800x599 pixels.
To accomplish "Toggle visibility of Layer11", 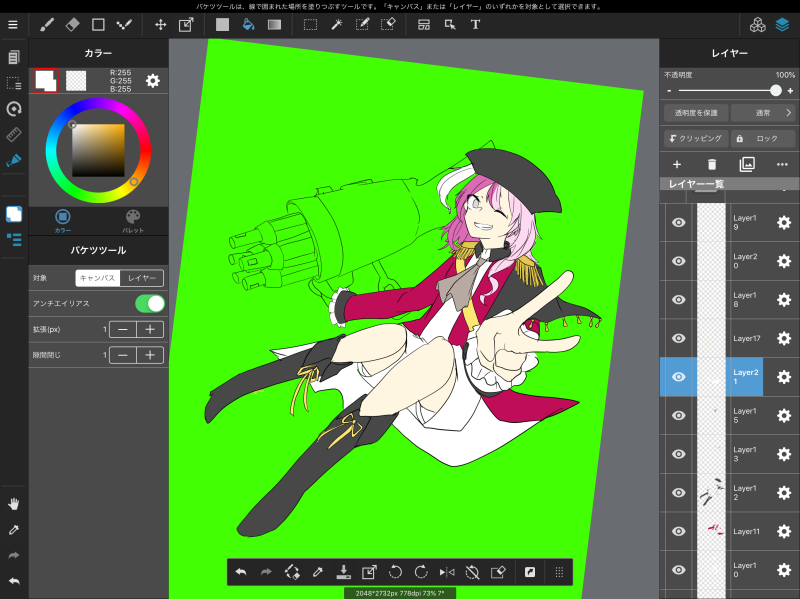I will 678,531.
